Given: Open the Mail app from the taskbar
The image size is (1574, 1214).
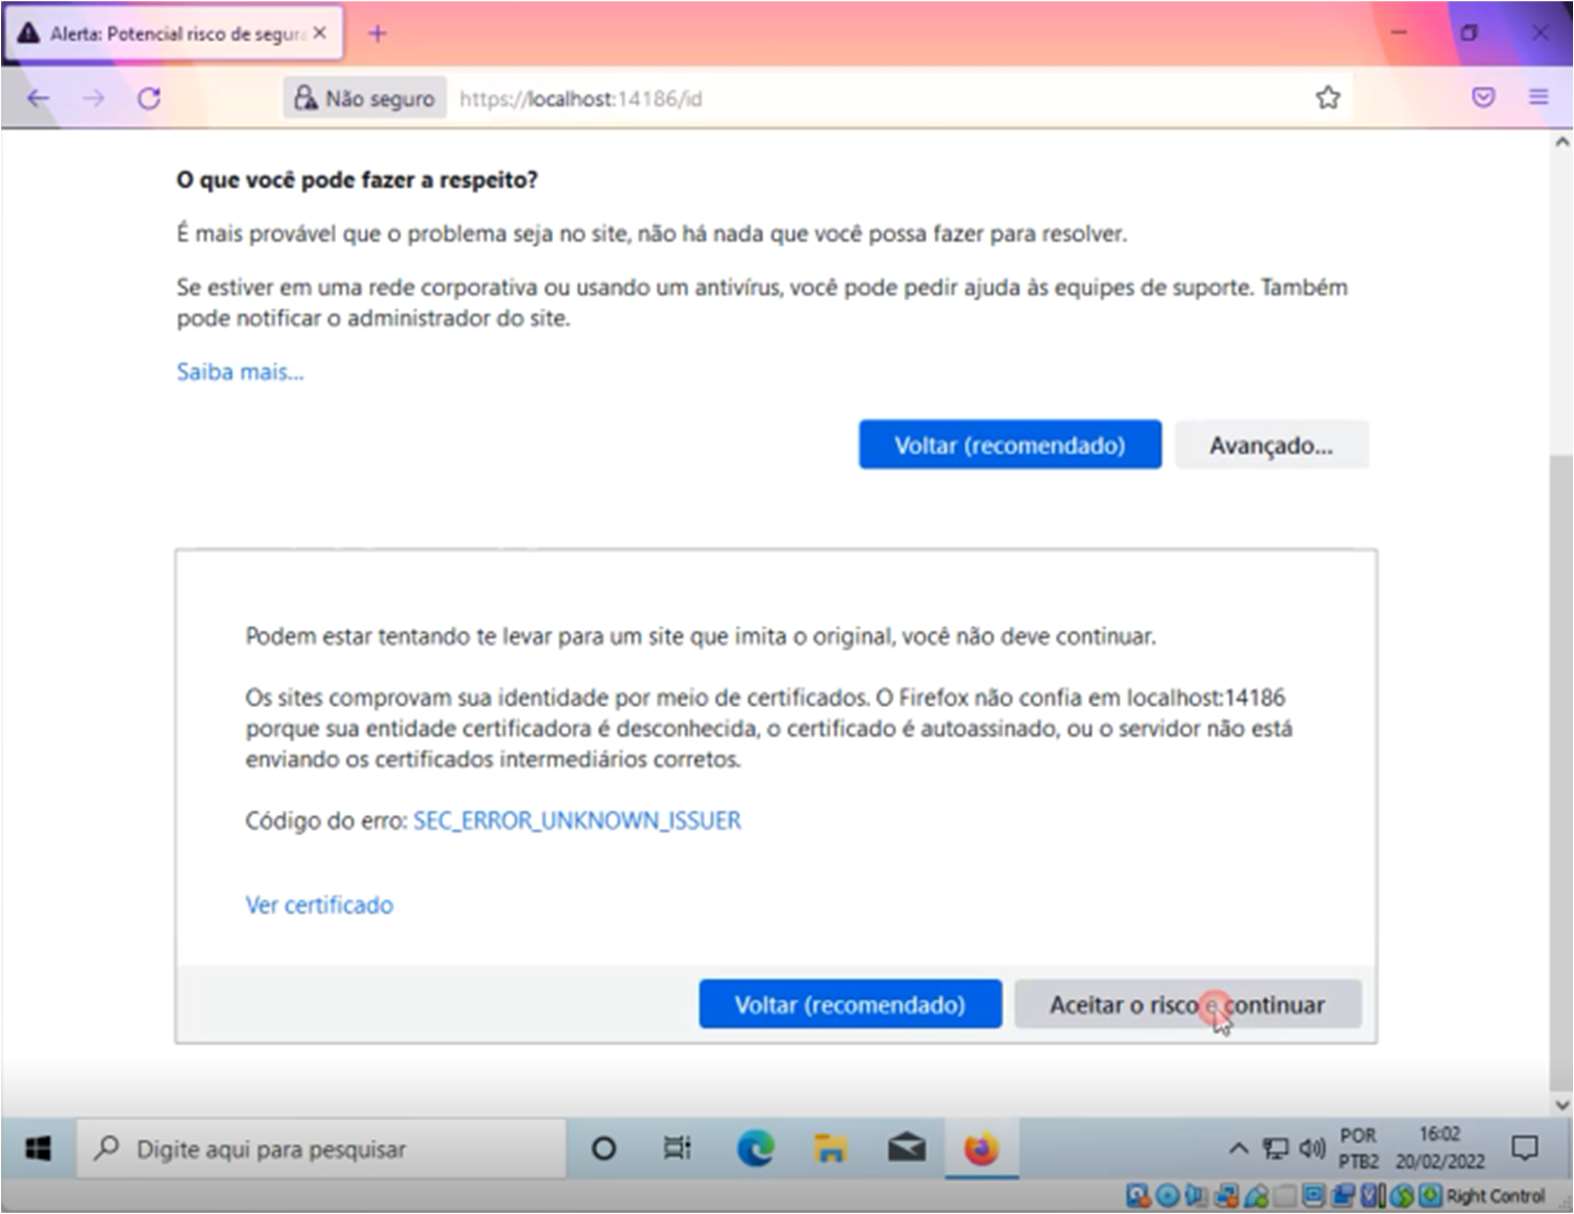Looking at the screenshot, I should 906,1149.
